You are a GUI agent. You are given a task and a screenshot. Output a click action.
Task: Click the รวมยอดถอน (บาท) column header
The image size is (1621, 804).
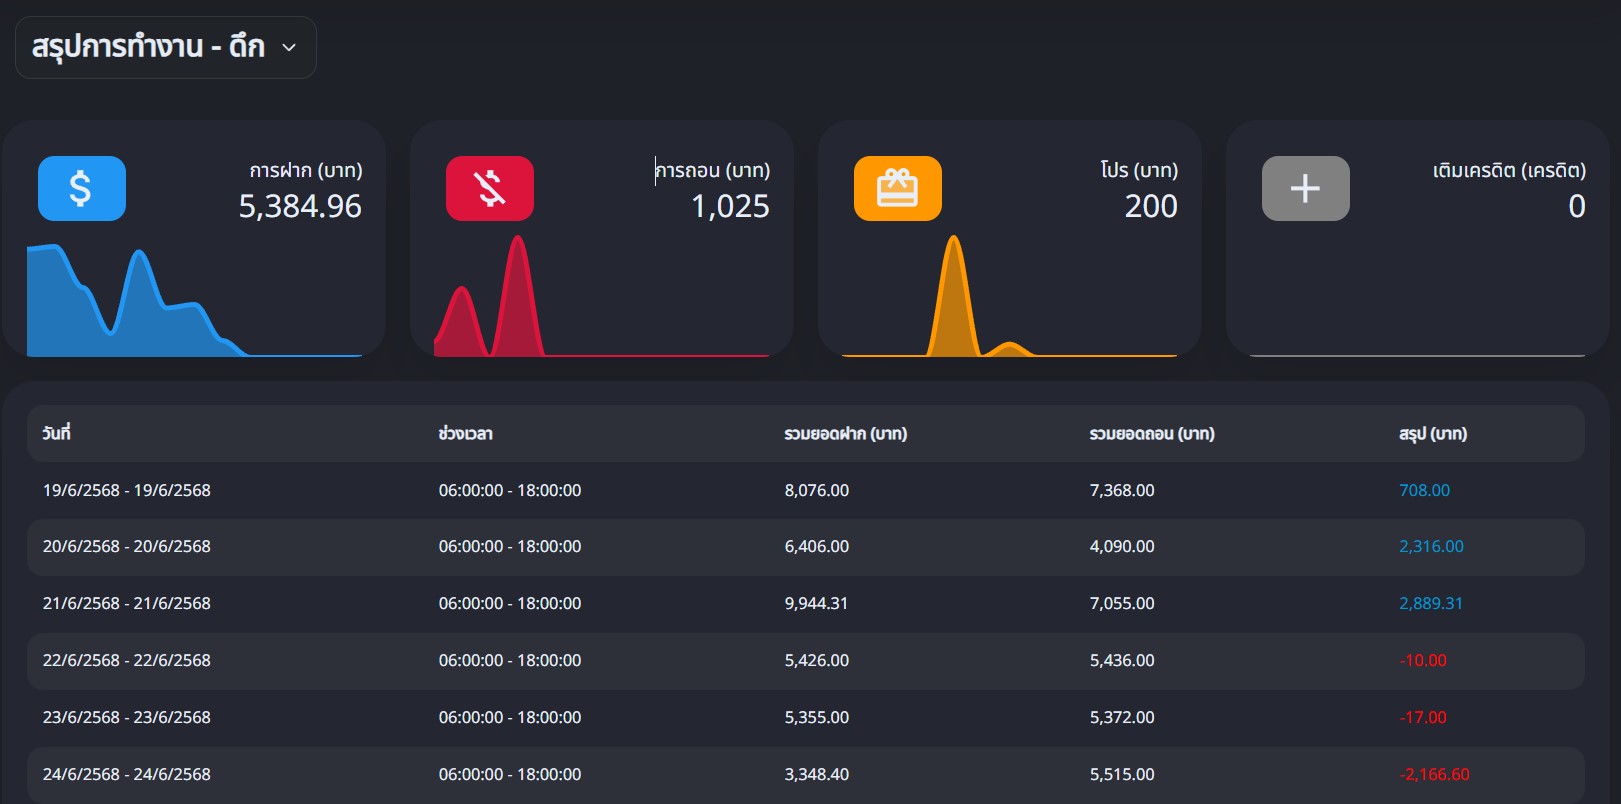pos(1151,433)
